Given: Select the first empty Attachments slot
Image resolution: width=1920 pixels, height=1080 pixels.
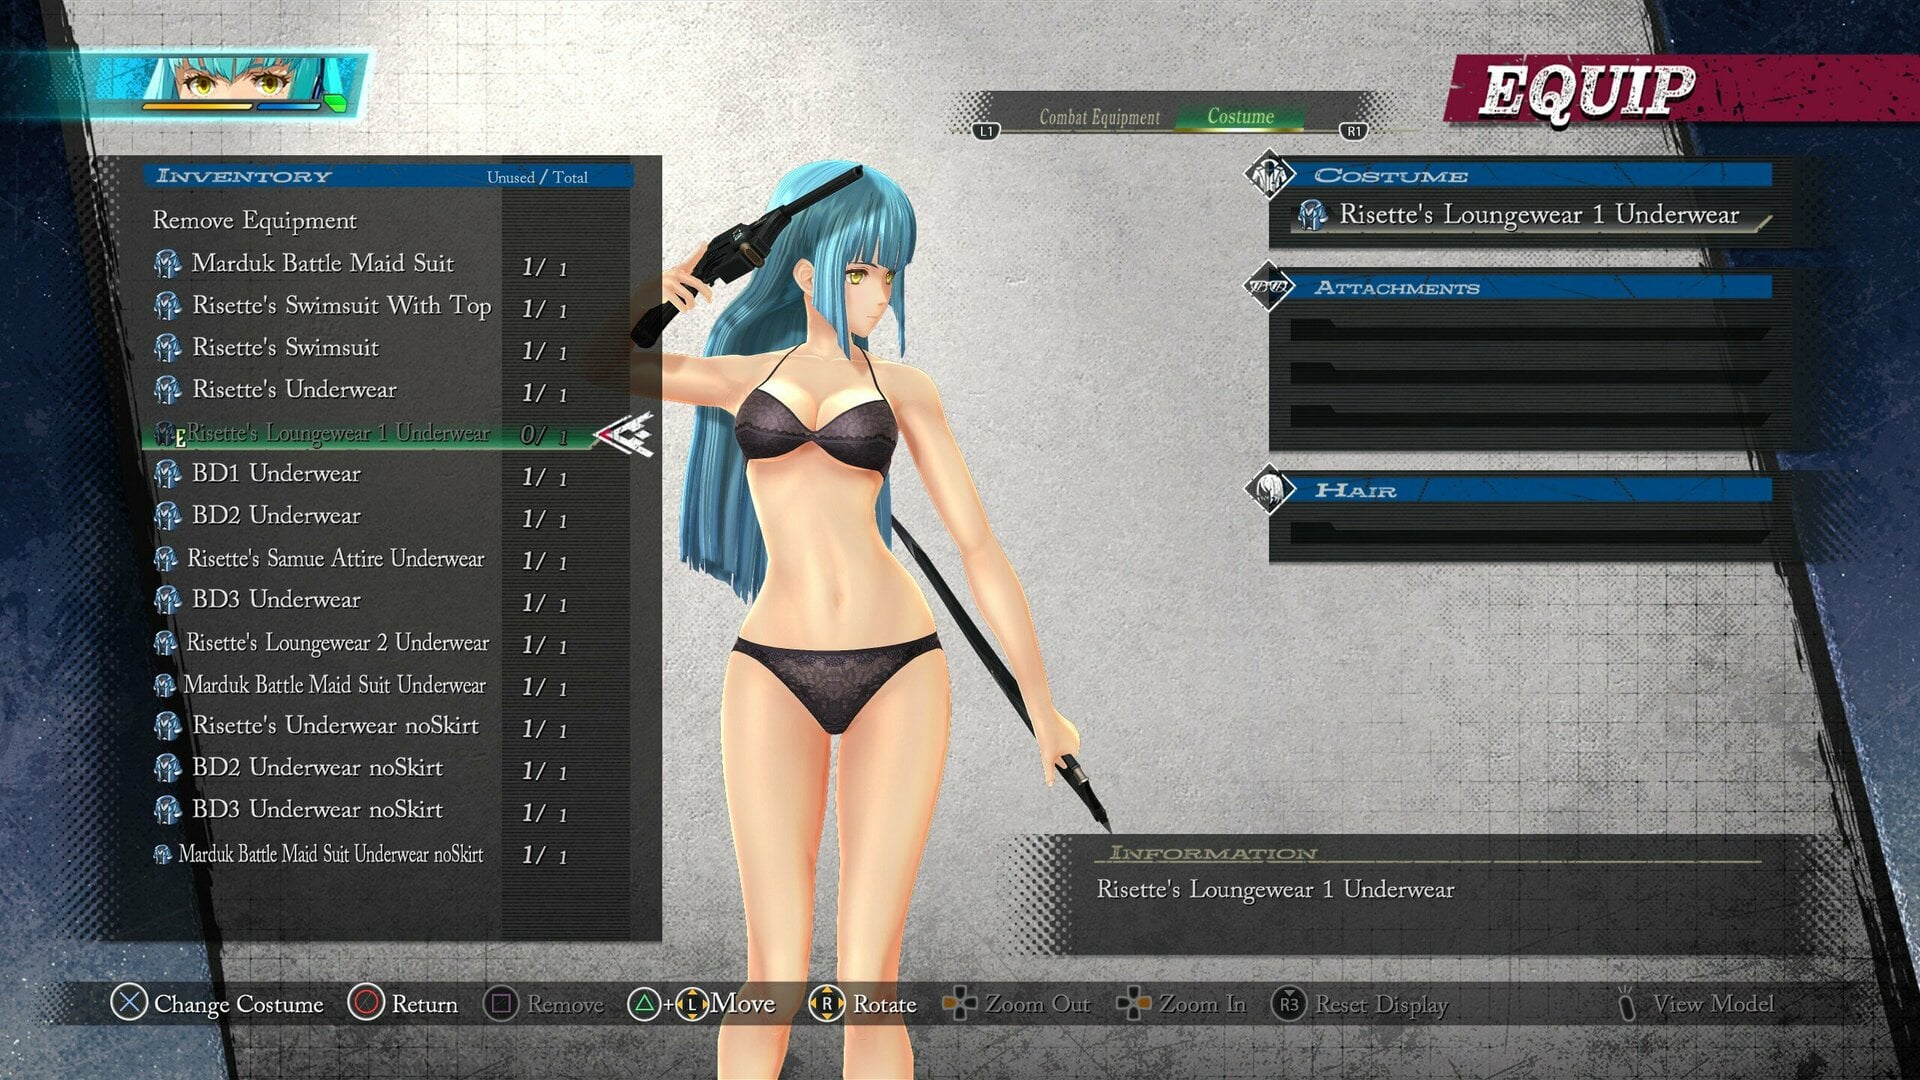Looking at the screenshot, I should point(1530,329).
